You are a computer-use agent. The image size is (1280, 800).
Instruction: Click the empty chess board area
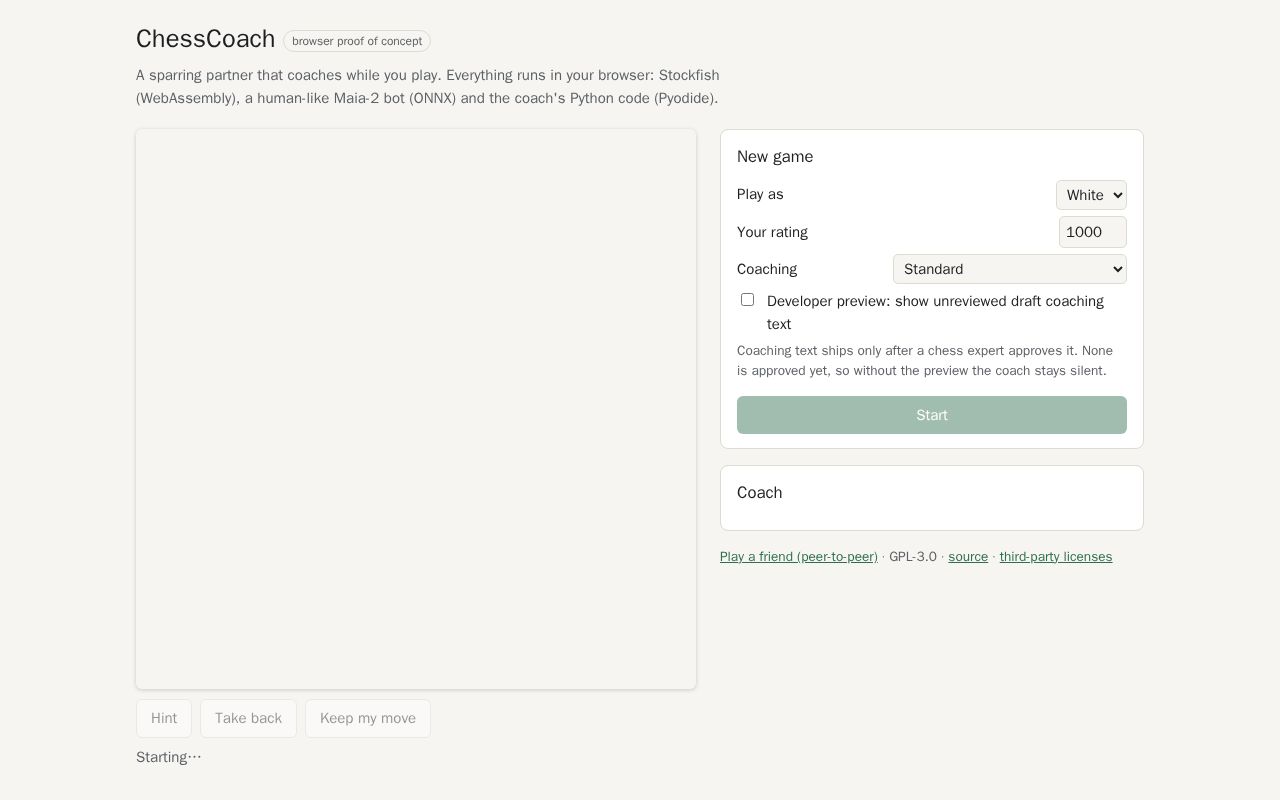416,409
